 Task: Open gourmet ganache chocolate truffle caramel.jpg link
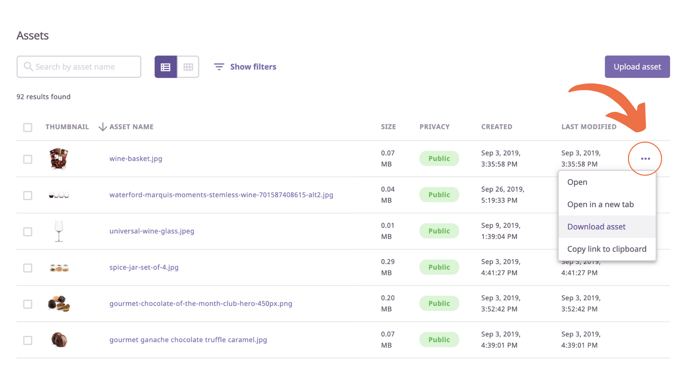pos(188,339)
